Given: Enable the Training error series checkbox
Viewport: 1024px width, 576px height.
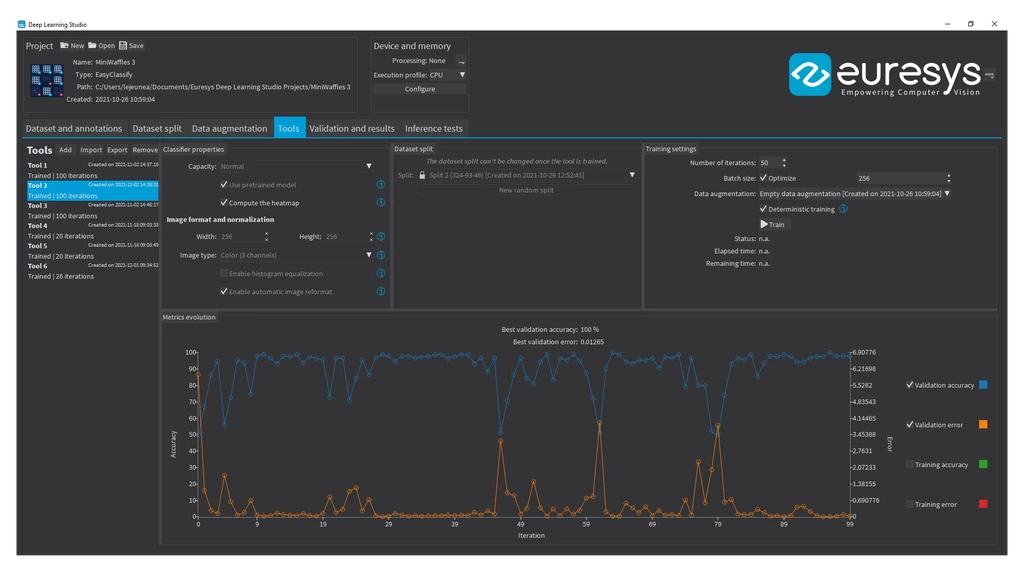Looking at the screenshot, I should click(910, 504).
